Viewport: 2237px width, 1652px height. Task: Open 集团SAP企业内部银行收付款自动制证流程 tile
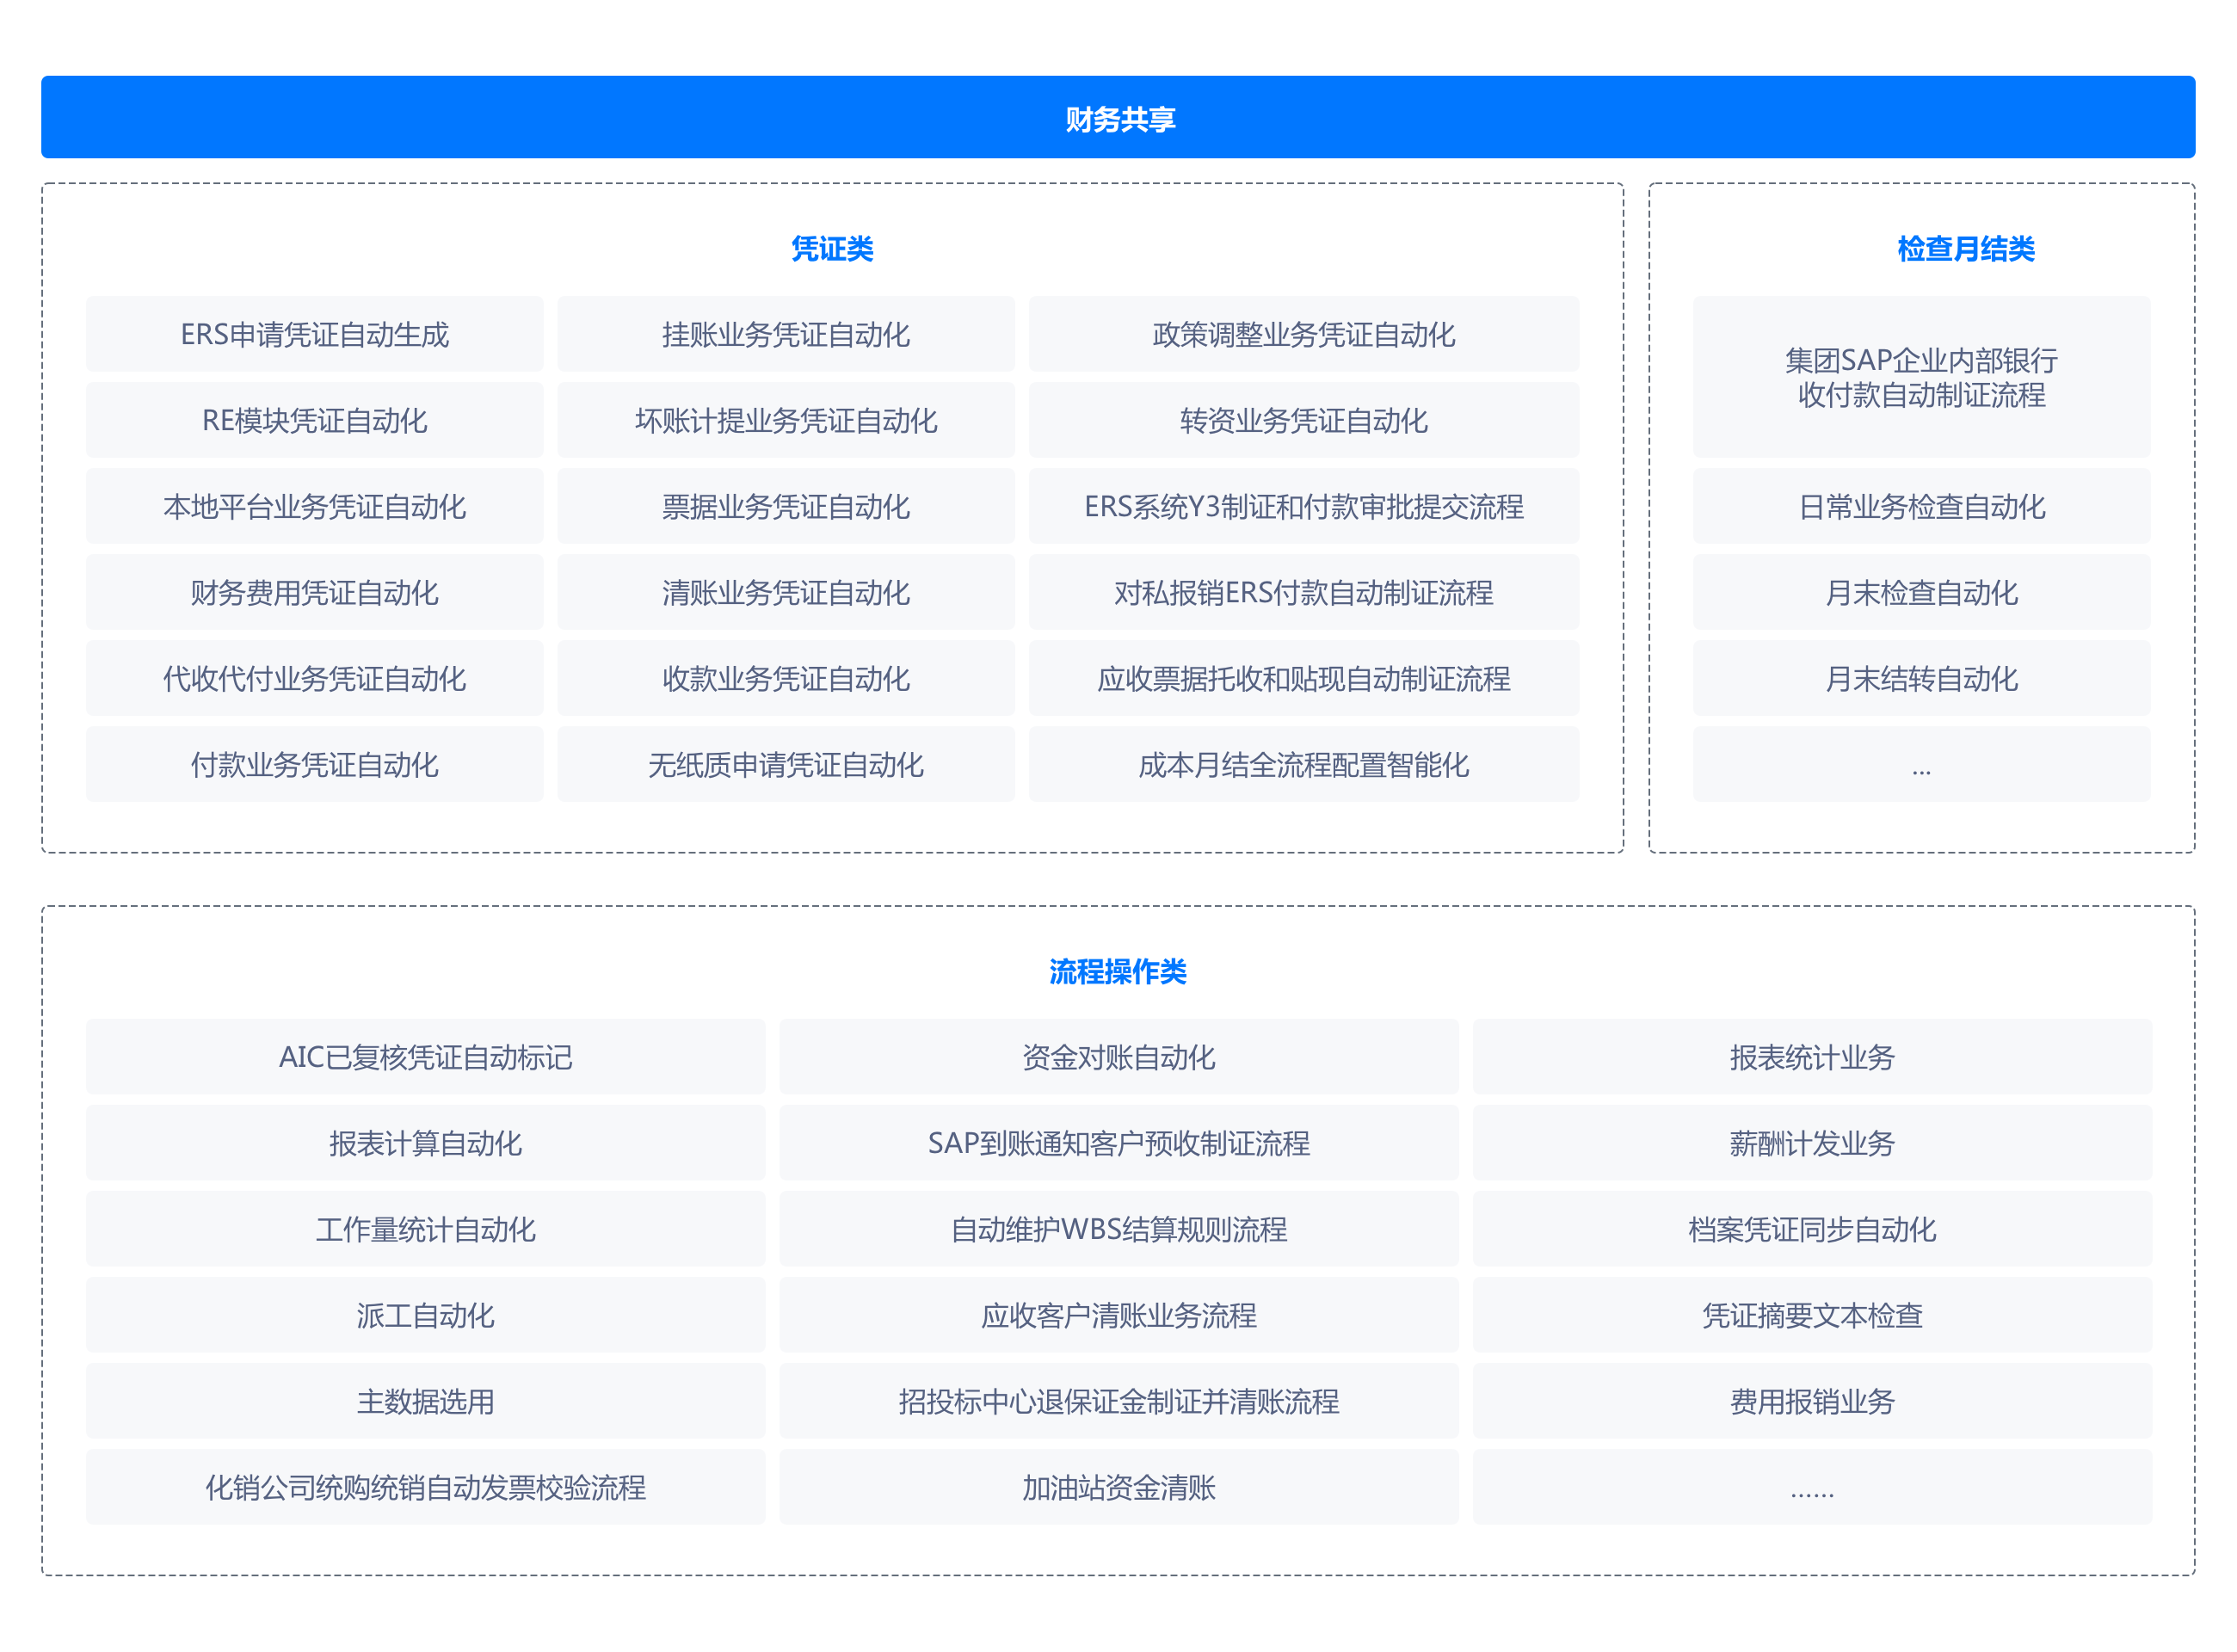pyautogui.click(x=1921, y=377)
